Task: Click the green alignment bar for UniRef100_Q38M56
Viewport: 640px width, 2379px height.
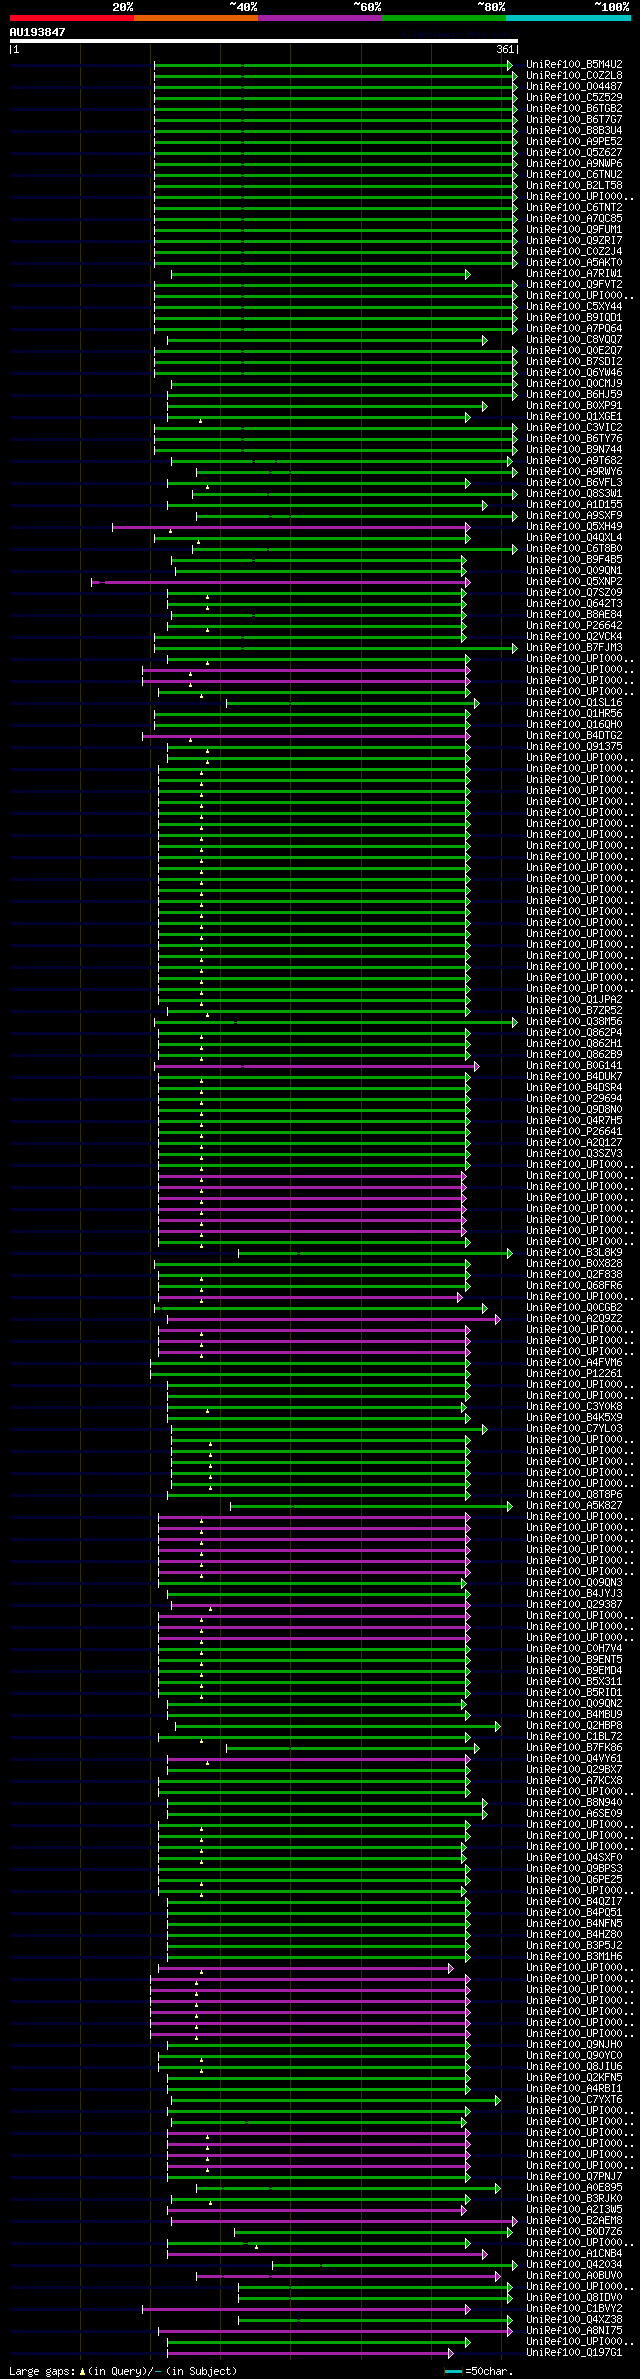Action: pos(336,1022)
